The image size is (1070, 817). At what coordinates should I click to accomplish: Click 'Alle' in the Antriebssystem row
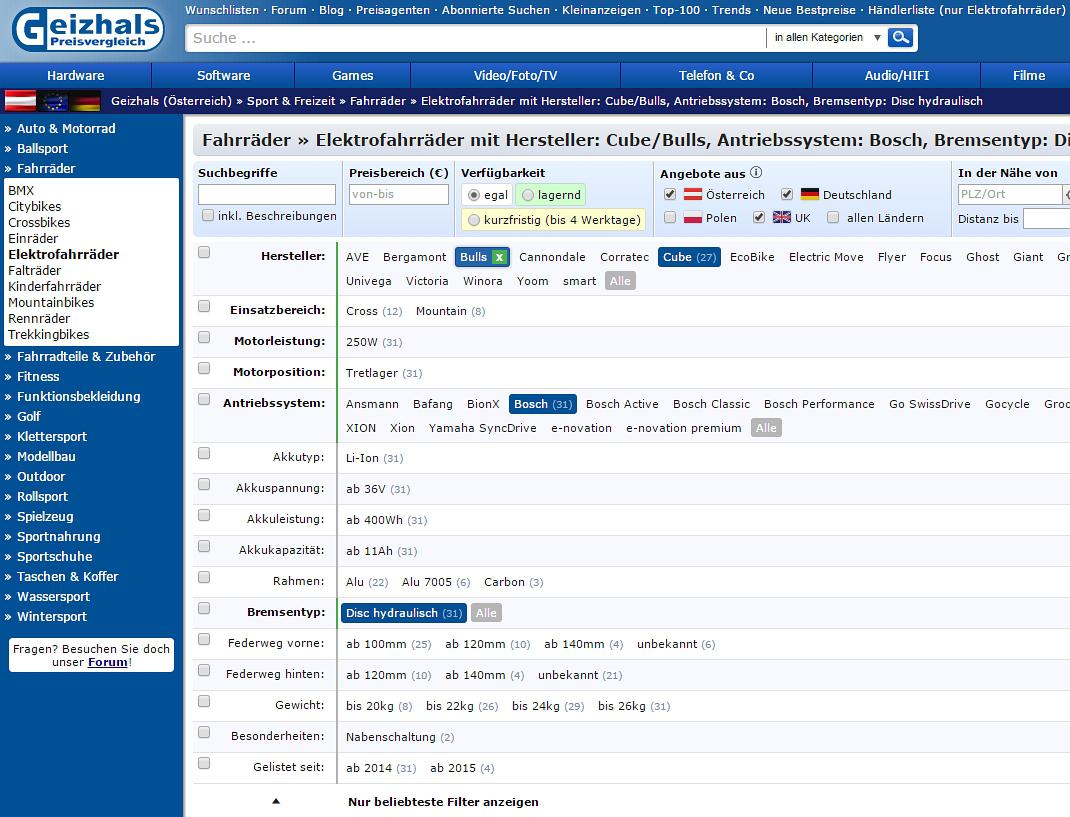point(766,428)
